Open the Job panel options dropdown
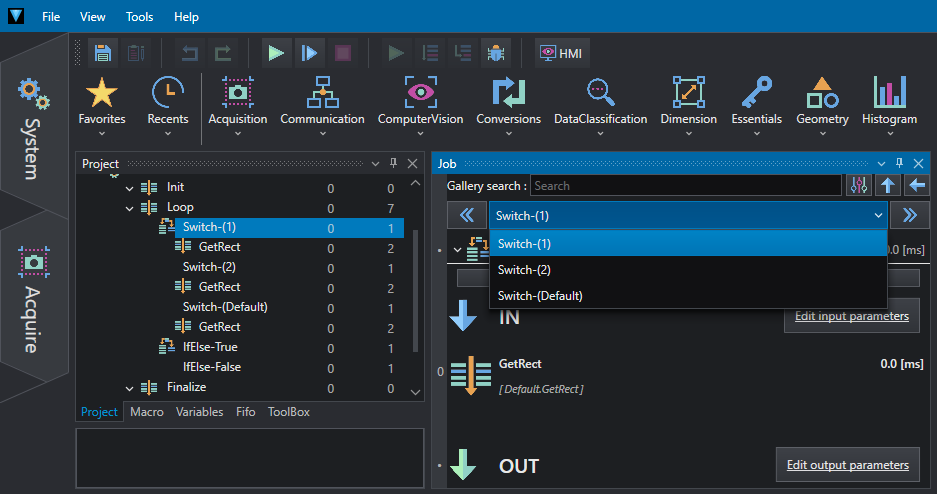The width and height of the screenshot is (937, 494). point(881,164)
